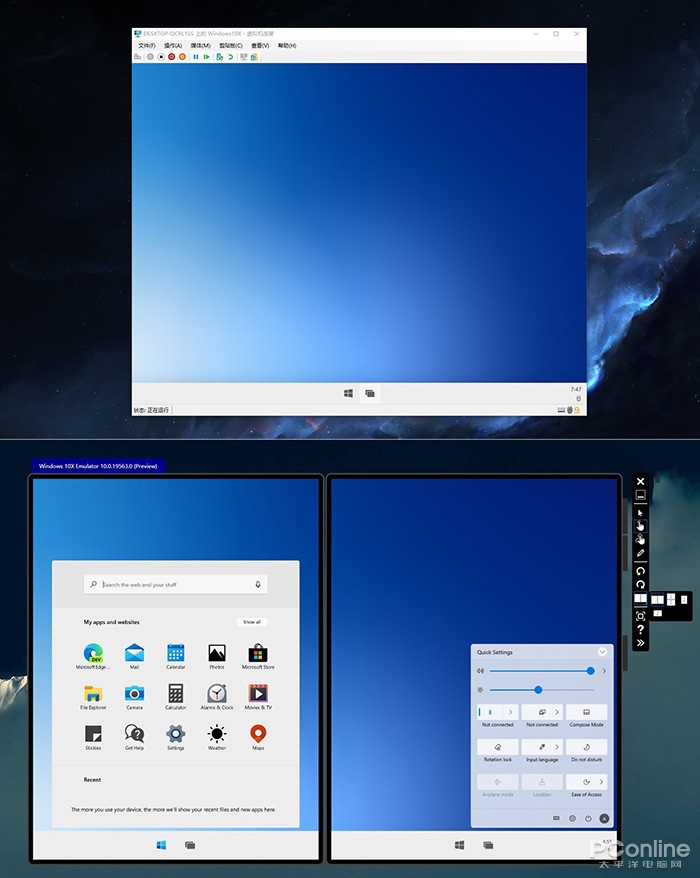This screenshot has width=700, height=878.
Task: Toggle Location tile
Action: (x=542, y=782)
